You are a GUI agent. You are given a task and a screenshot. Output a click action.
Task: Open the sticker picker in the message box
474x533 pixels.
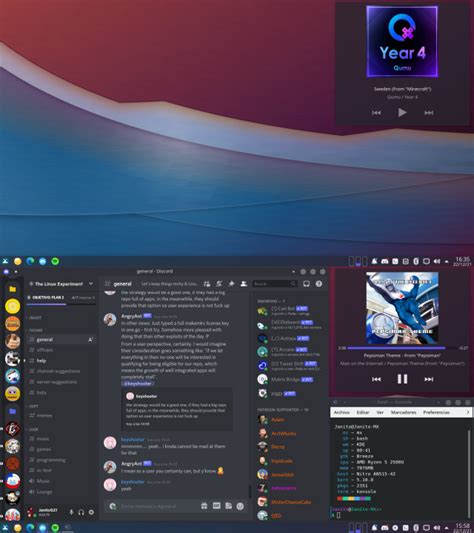(x=228, y=506)
